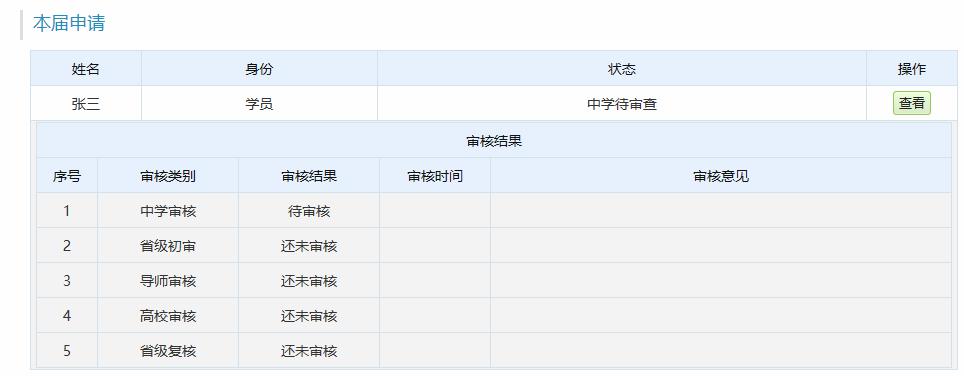Click the 审核类别 column header
This screenshot has width=964, height=376.
(168, 176)
